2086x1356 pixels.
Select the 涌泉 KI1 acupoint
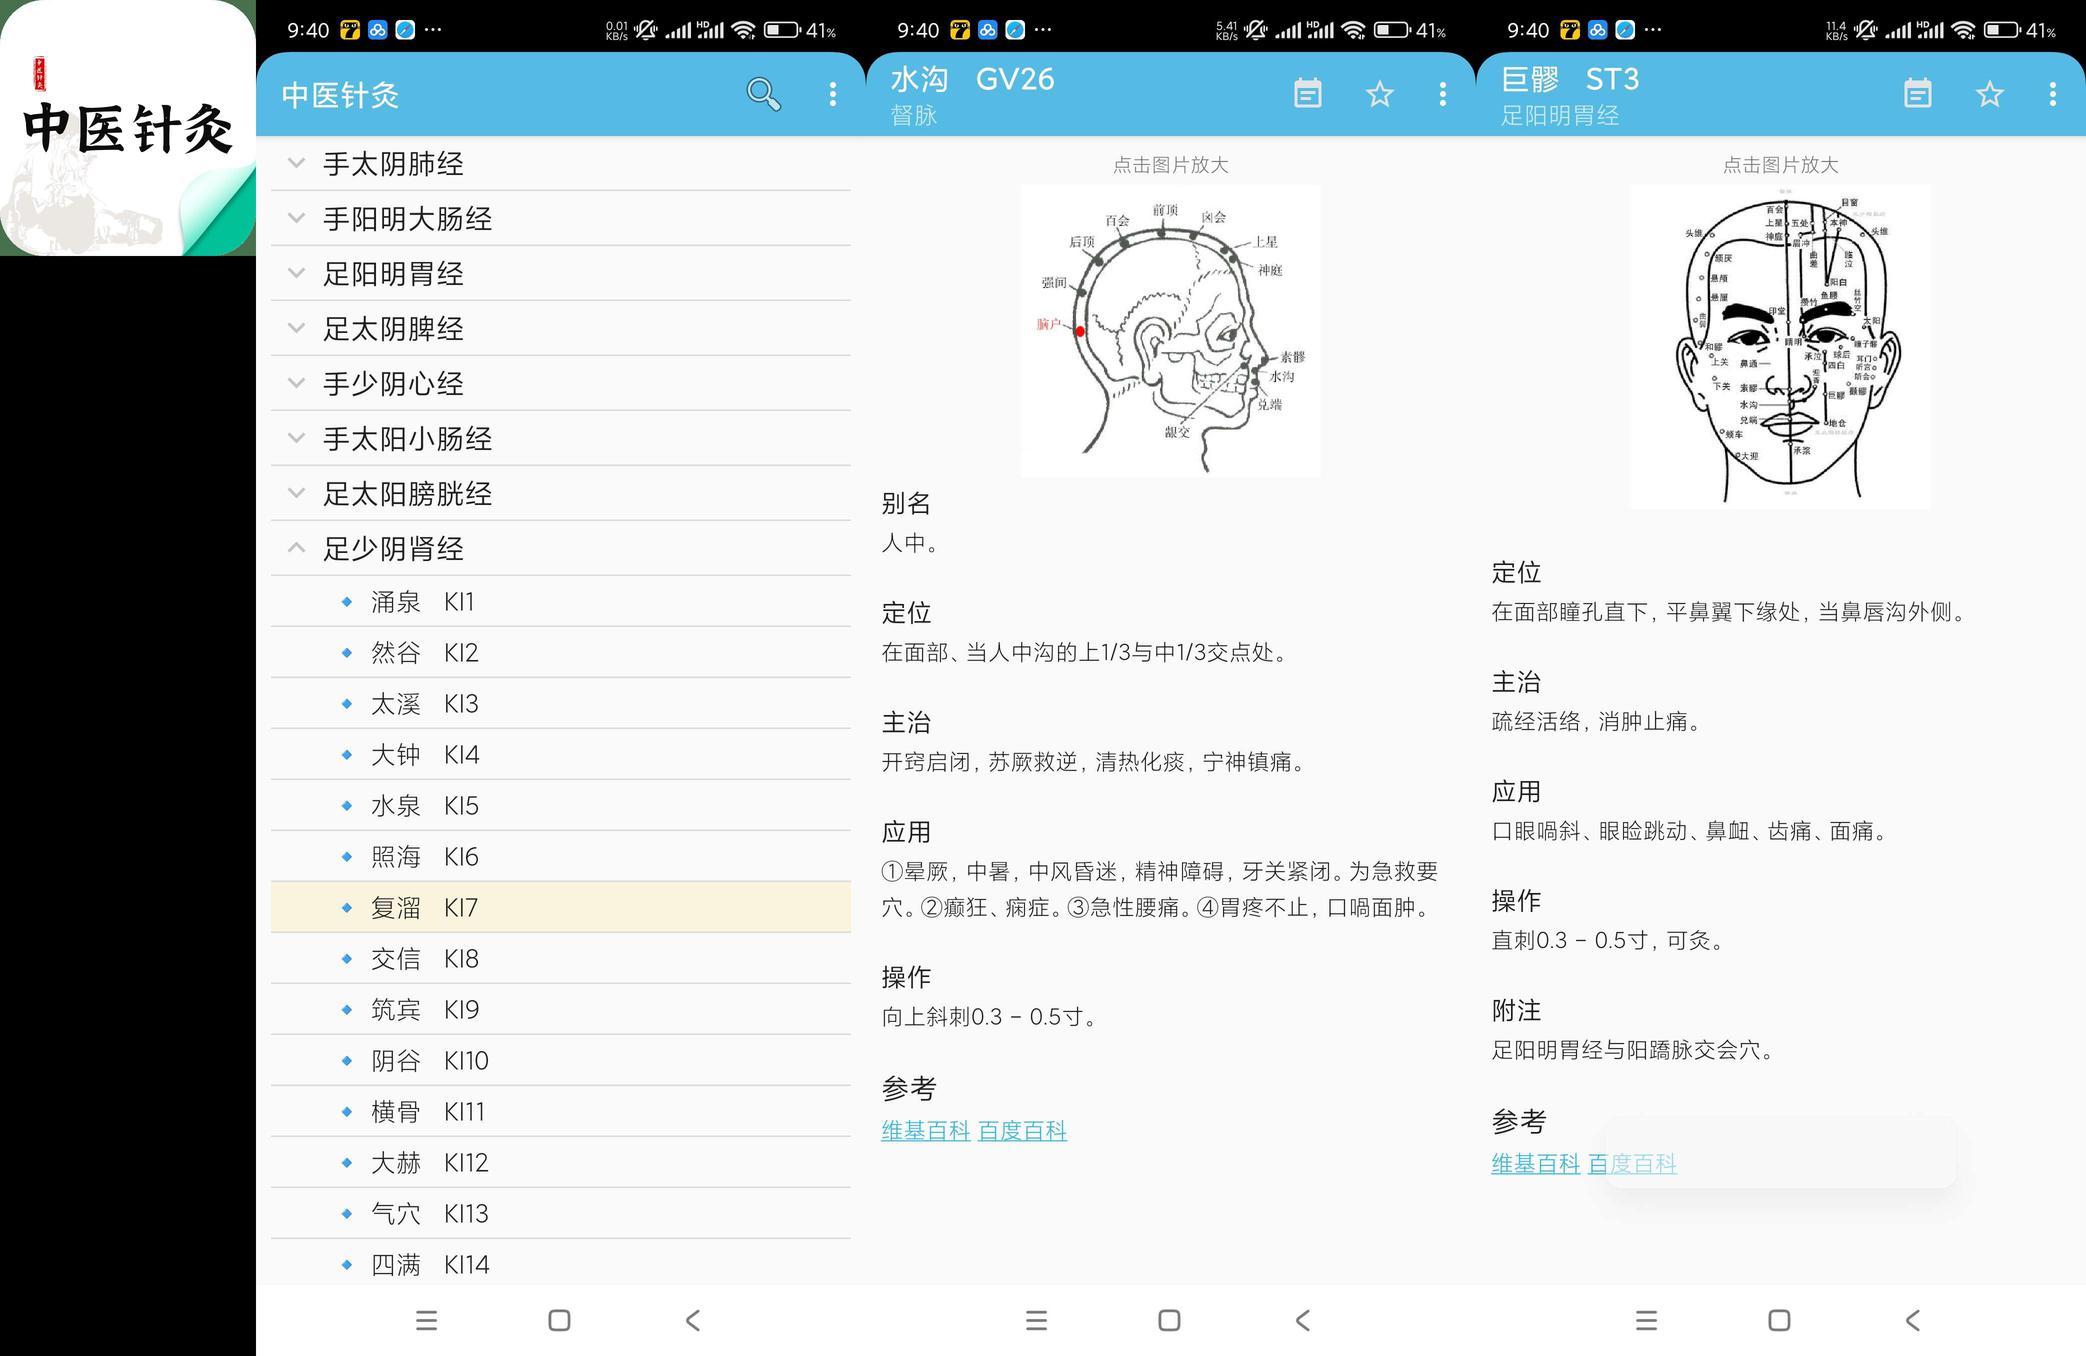tap(561, 602)
